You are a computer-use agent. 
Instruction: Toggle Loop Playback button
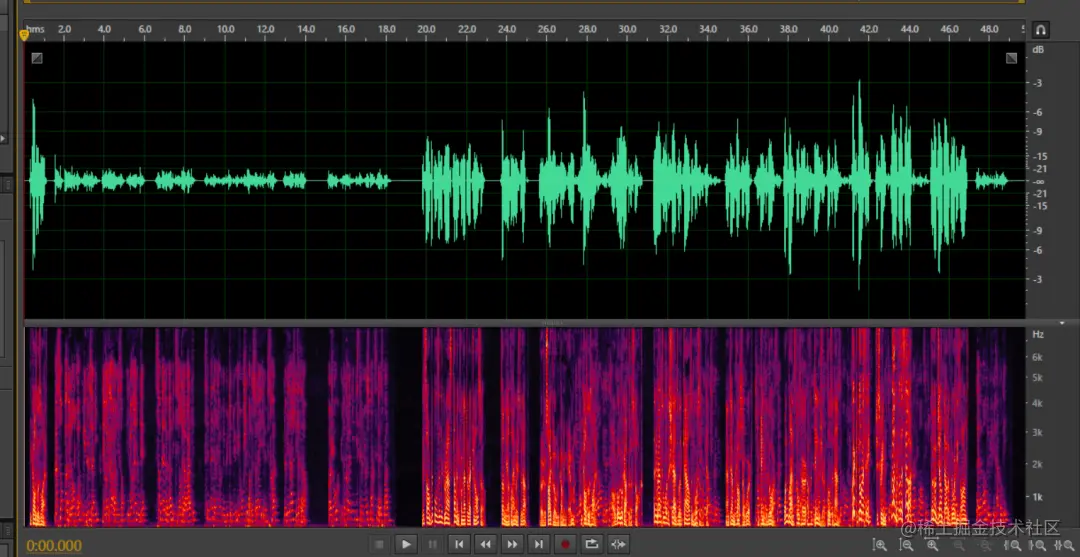(592, 544)
